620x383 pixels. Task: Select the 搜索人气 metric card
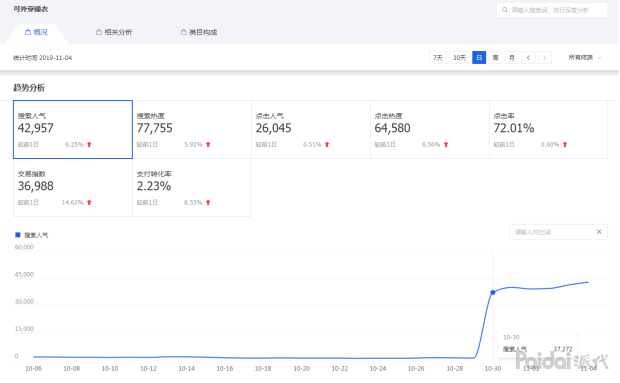pyautogui.click(x=73, y=129)
